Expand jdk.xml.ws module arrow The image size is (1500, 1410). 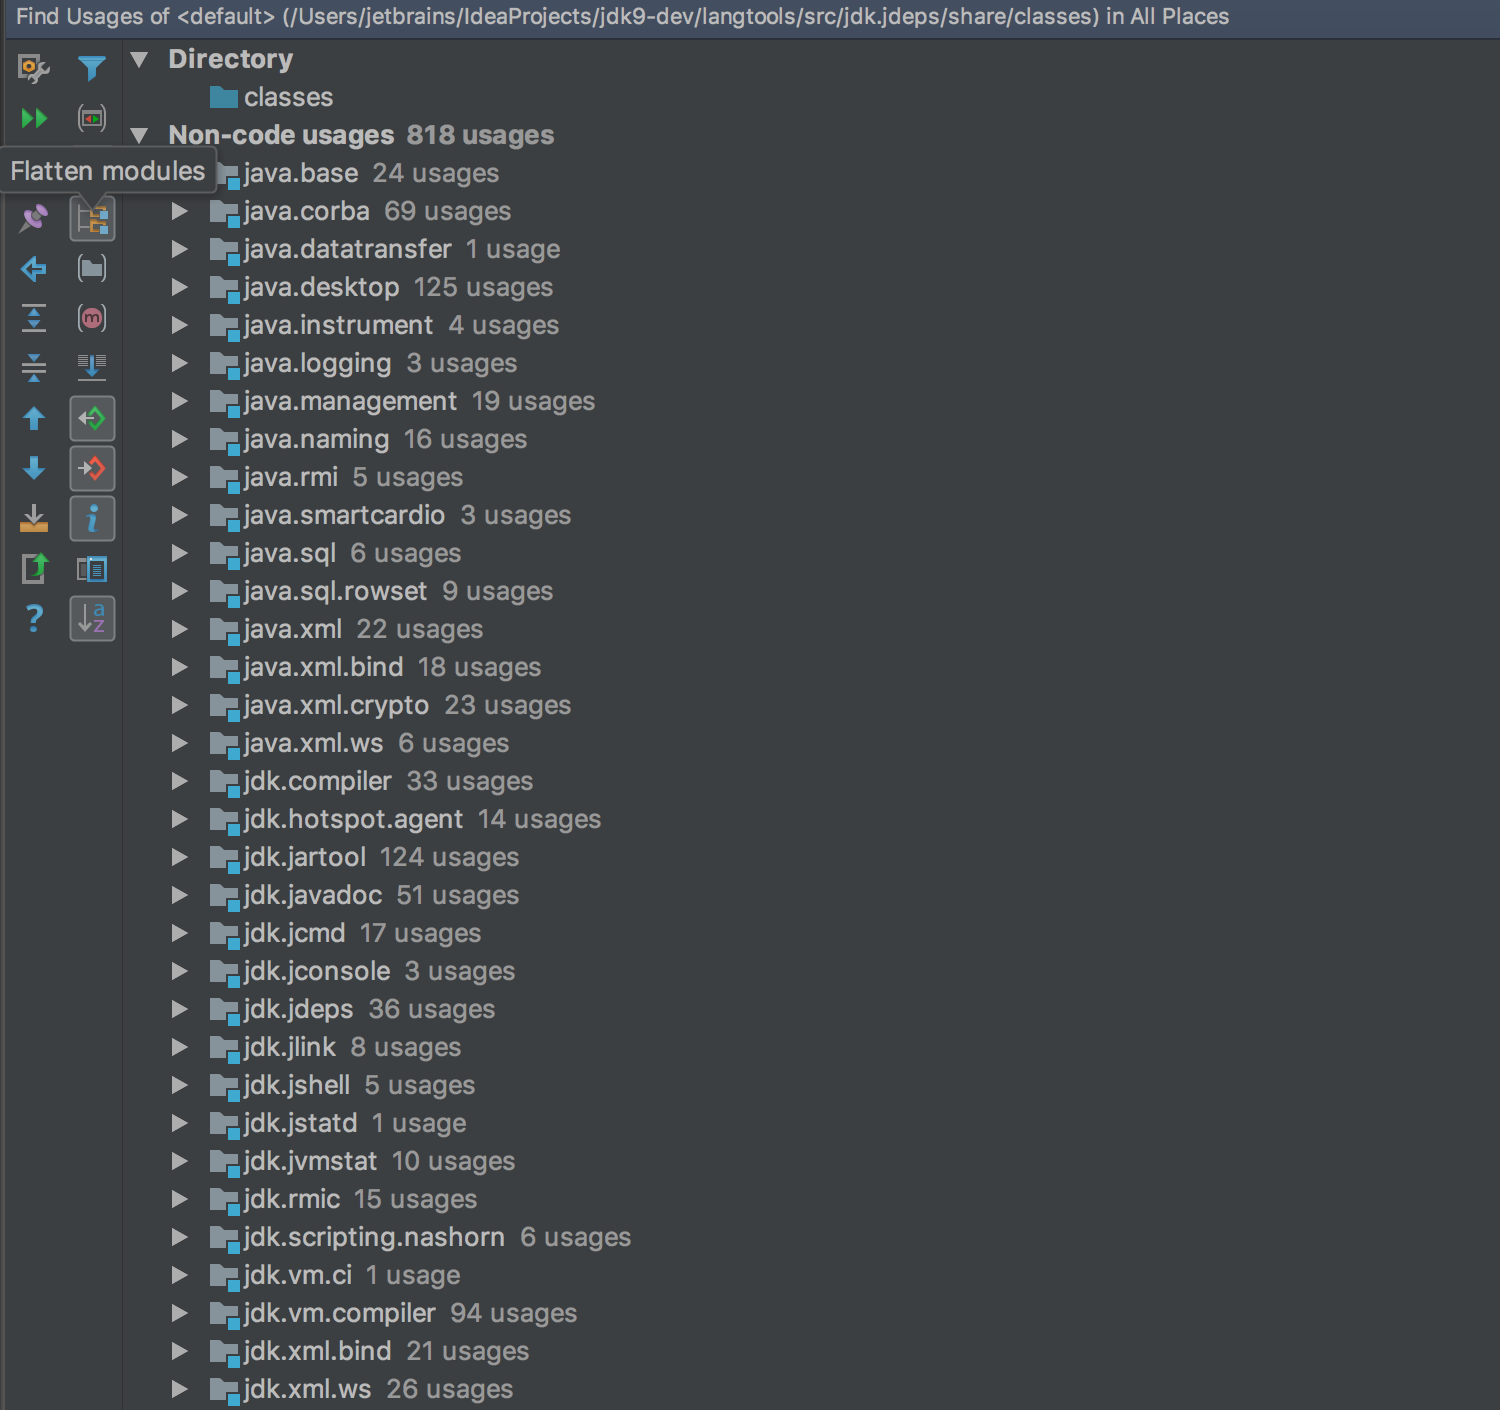coord(180,1389)
